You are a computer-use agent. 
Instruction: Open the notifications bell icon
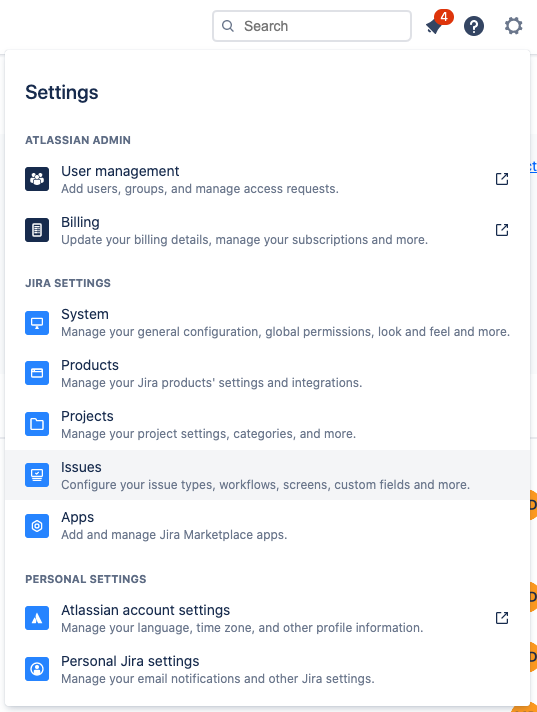[434, 27]
